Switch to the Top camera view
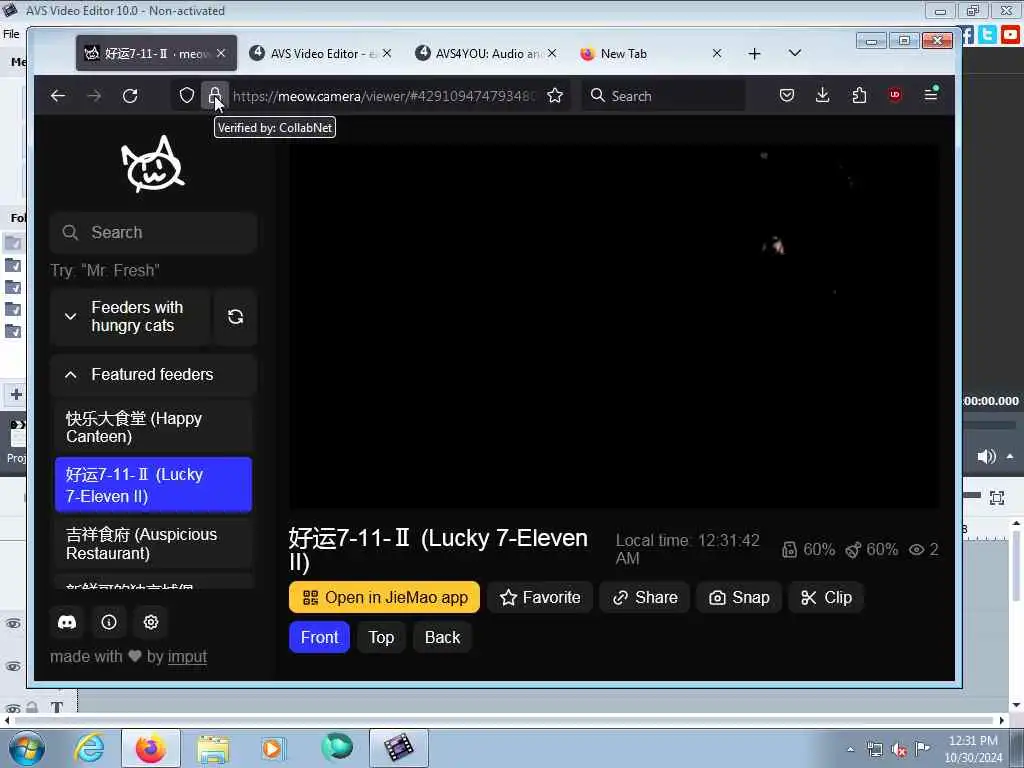Screen dimensions: 1024x768 pos(381,637)
